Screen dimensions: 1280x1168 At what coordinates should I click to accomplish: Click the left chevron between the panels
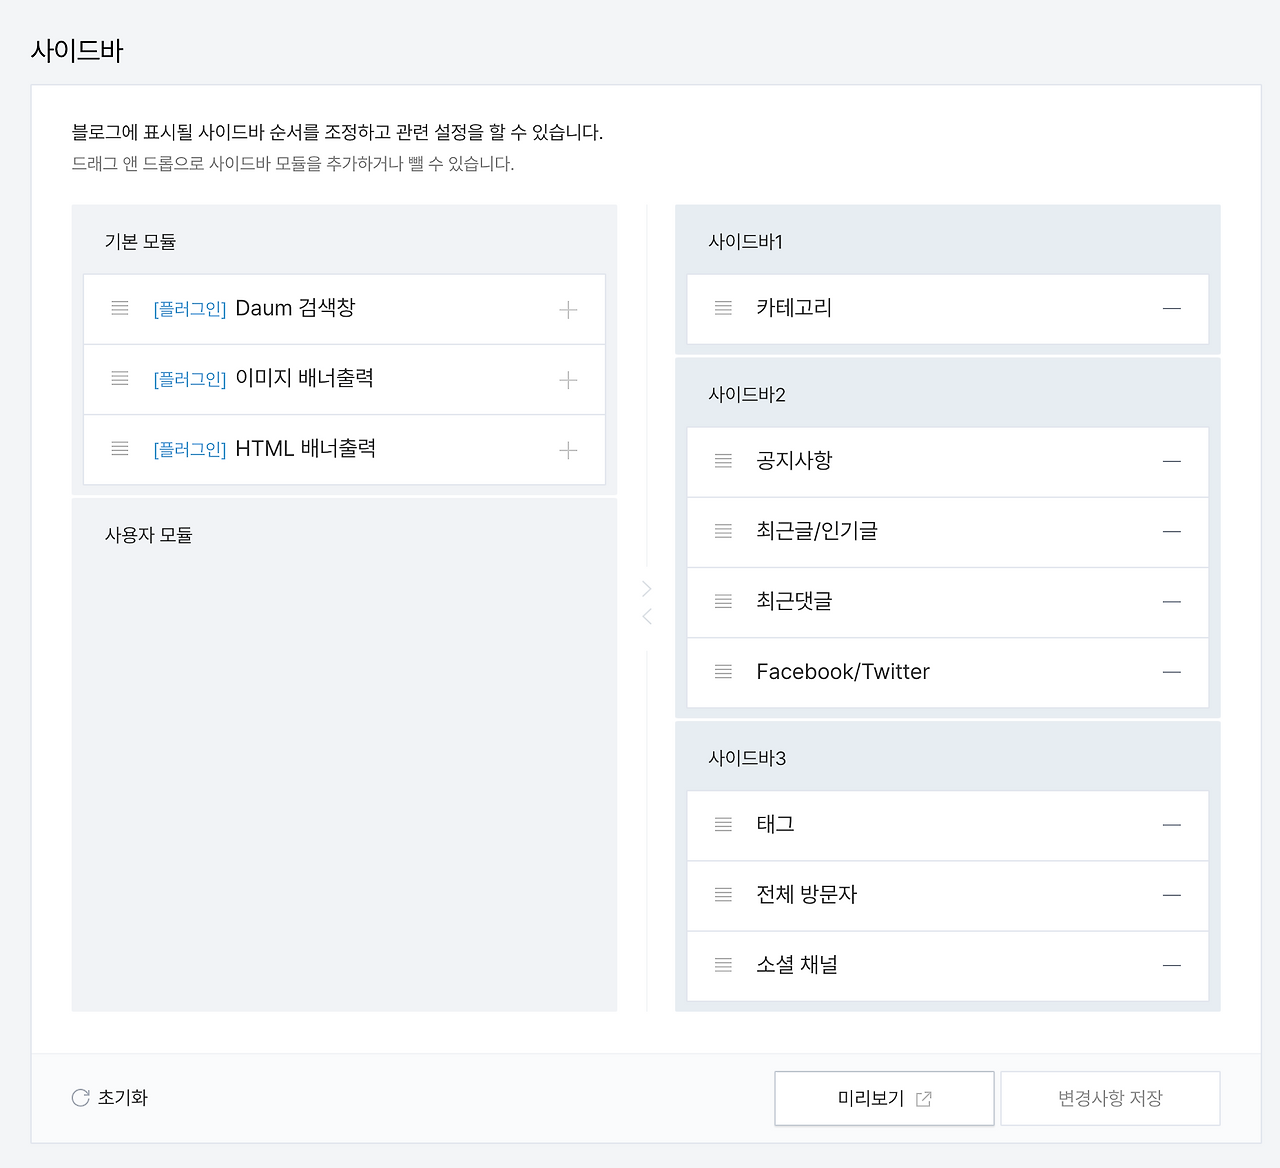point(647,616)
